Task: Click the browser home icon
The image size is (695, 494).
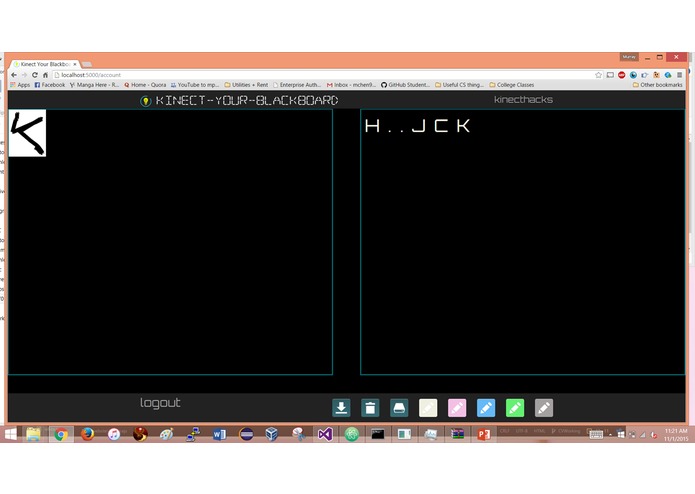Action: (x=45, y=75)
